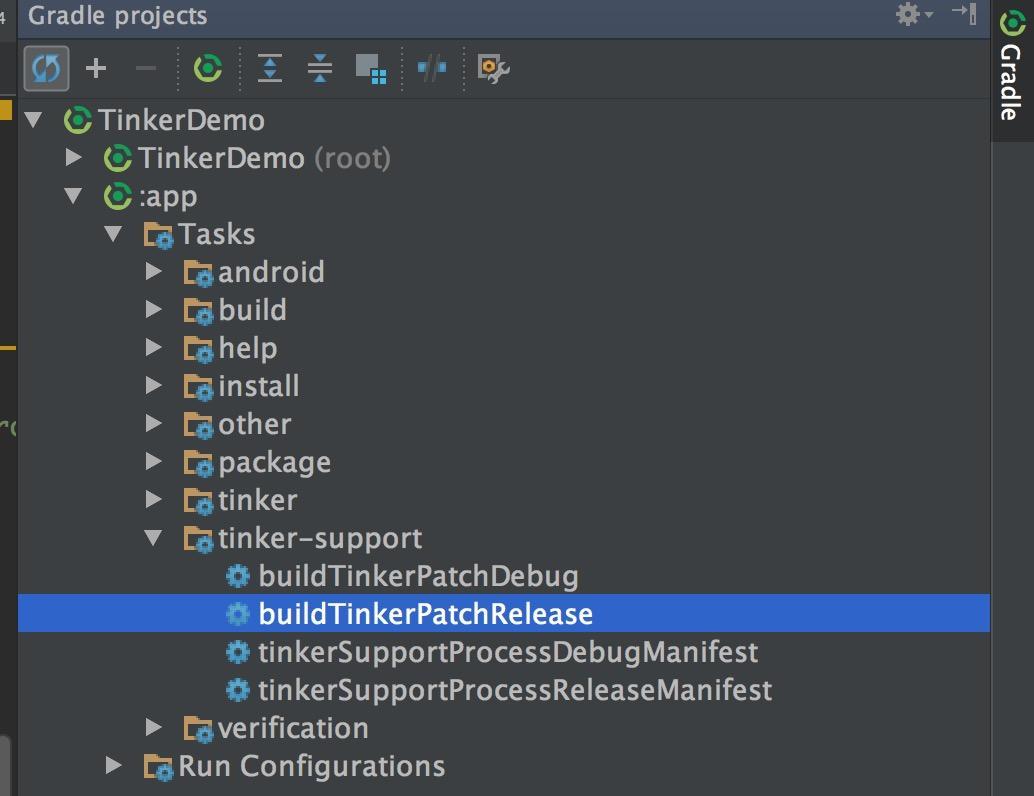Execute Gradle task toolbar icon
This screenshot has height=796, width=1034.
coord(208,68)
